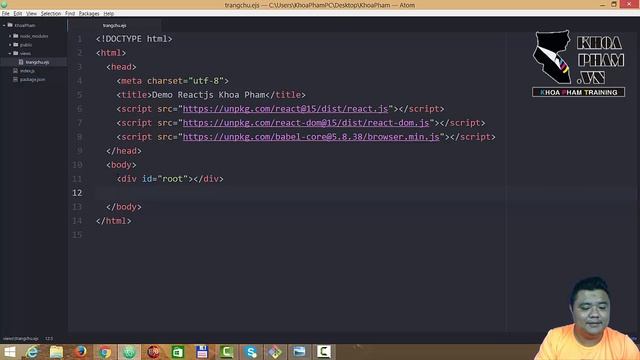This screenshot has height=360, width=640.
Task: Click line number 15 in gutter
Action: coord(77,235)
